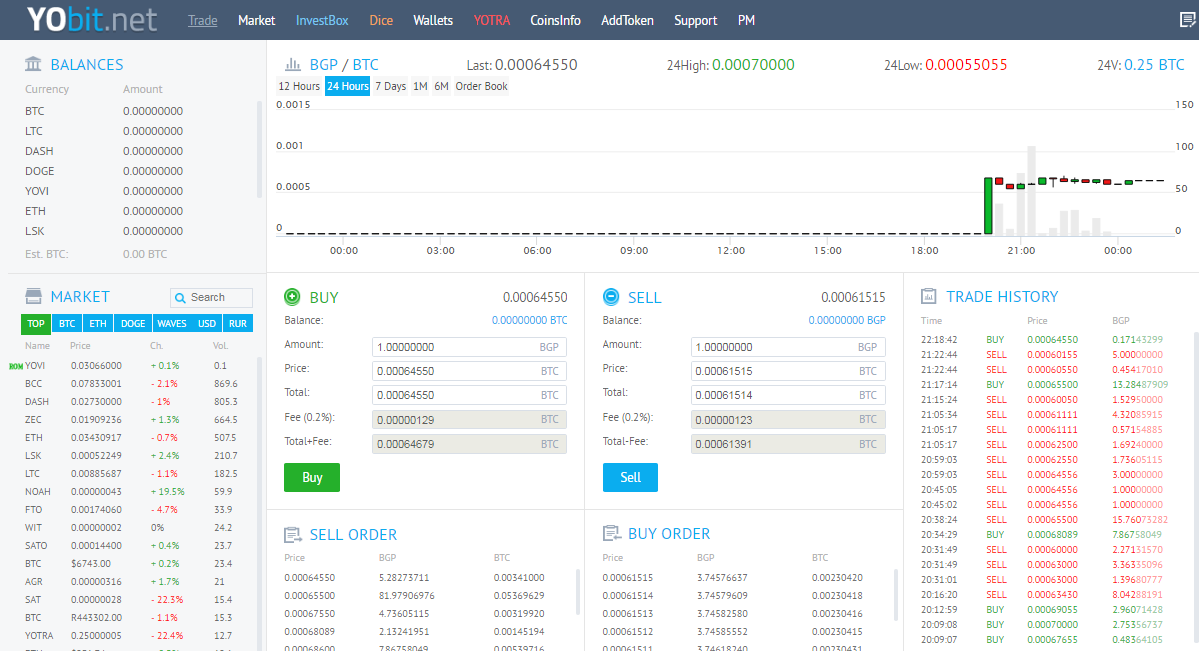Filter market list by WAVES
The width and height of the screenshot is (1199, 651).
click(172, 324)
